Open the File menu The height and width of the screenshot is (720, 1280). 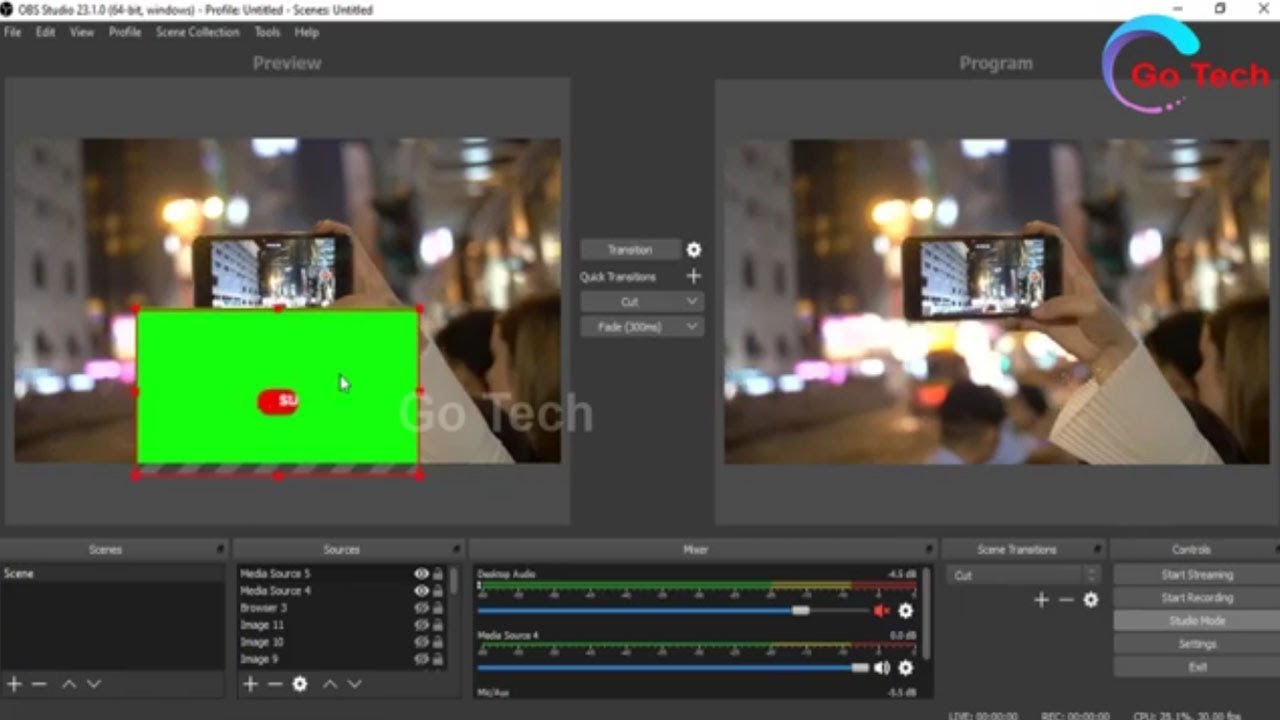pyautogui.click(x=12, y=32)
